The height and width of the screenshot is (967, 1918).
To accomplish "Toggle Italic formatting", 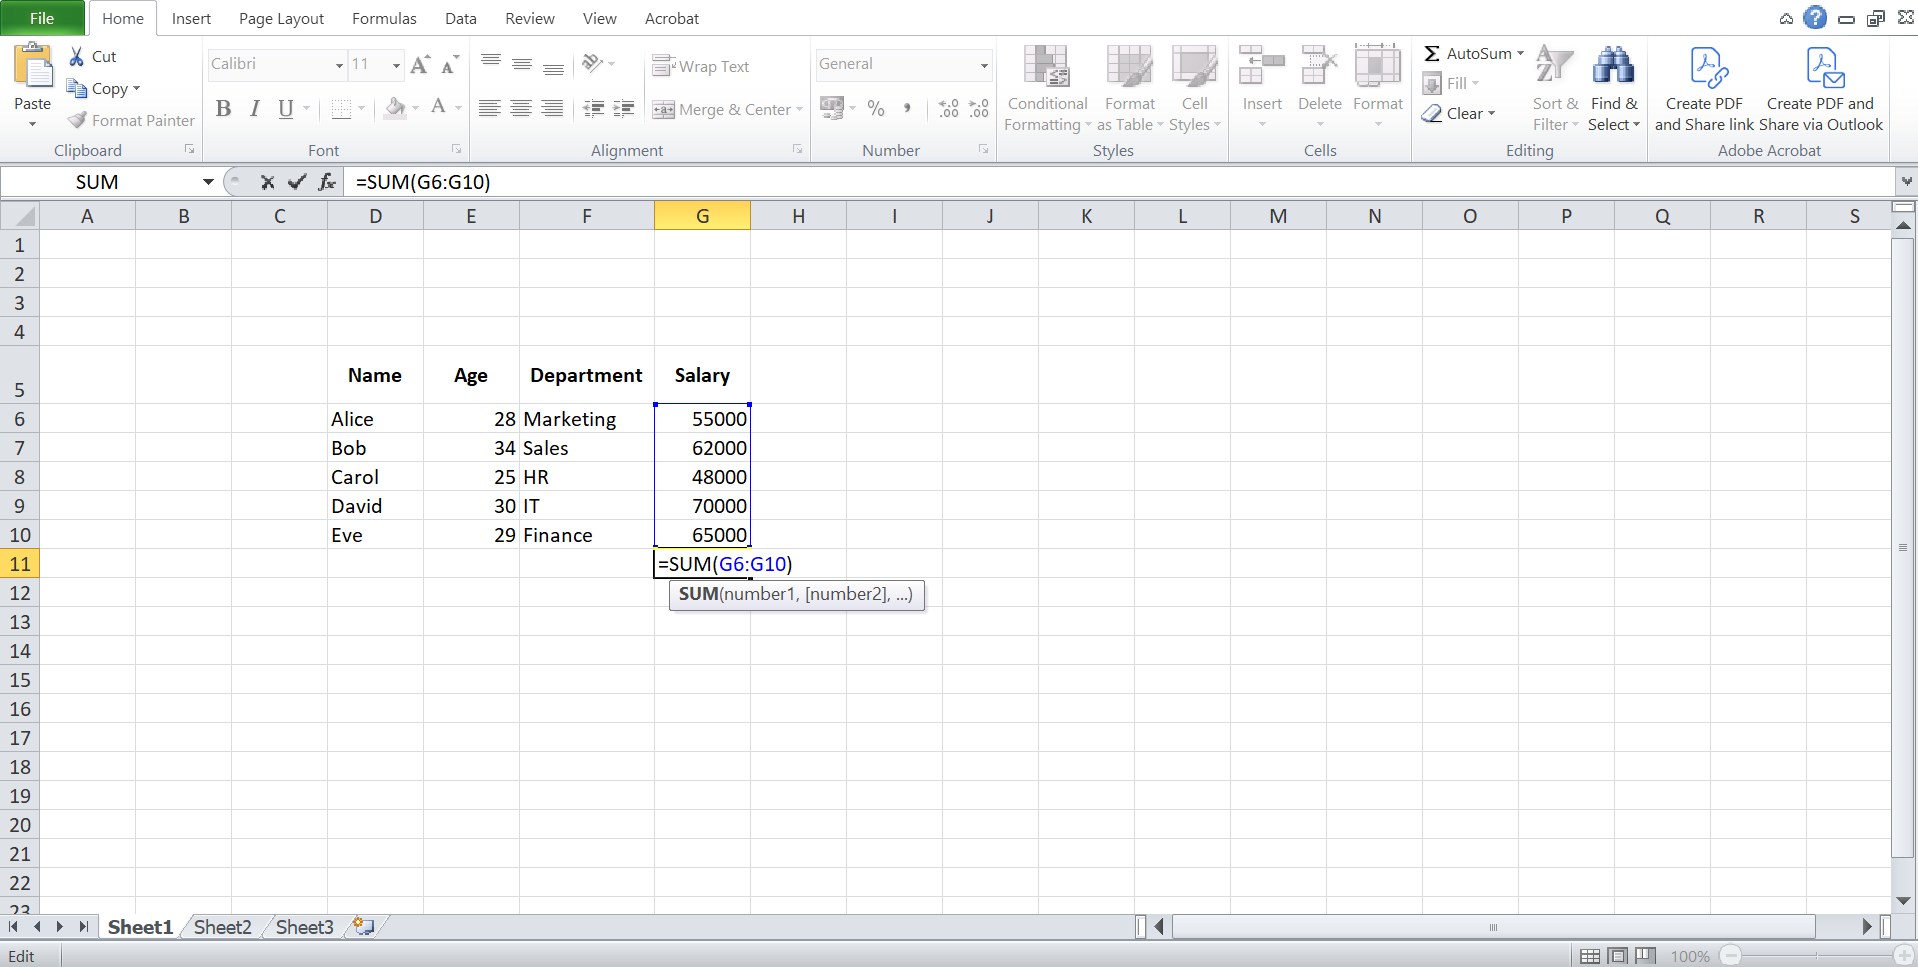I will [x=255, y=108].
